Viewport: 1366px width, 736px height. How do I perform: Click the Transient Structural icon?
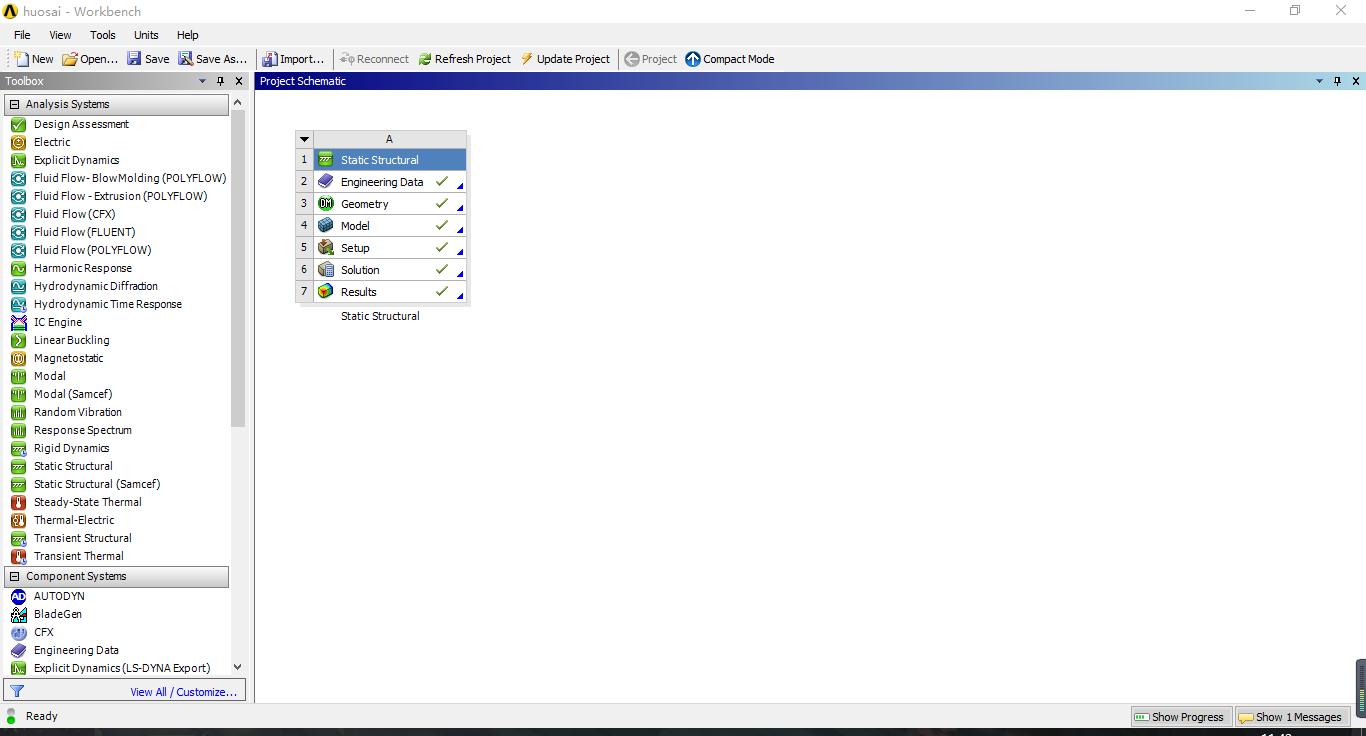18,538
